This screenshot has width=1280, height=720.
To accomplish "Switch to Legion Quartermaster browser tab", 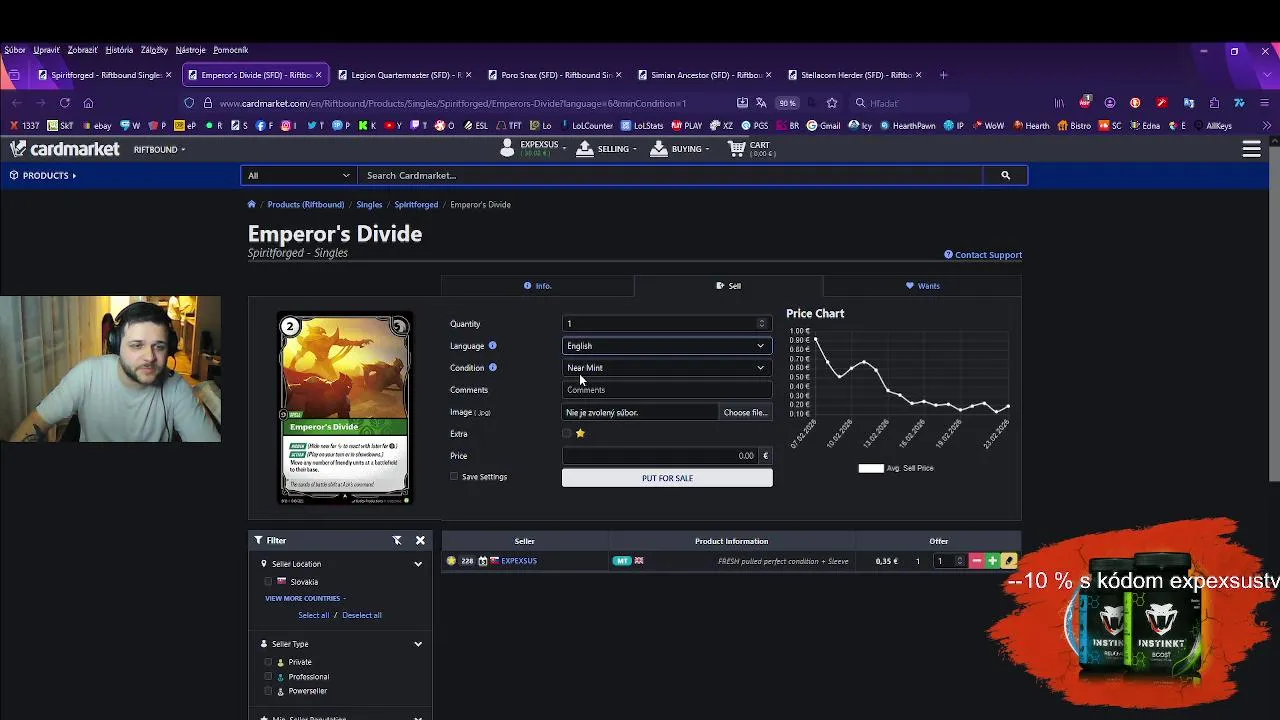I will [405, 75].
